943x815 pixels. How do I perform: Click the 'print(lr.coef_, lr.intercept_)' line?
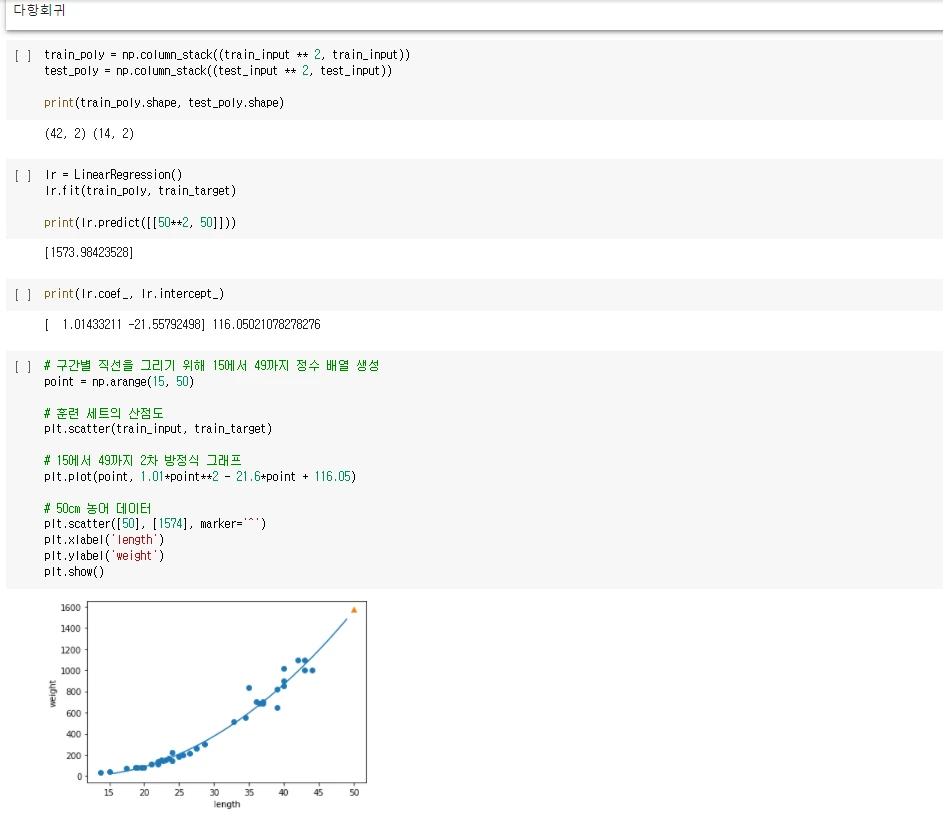(134, 294)
